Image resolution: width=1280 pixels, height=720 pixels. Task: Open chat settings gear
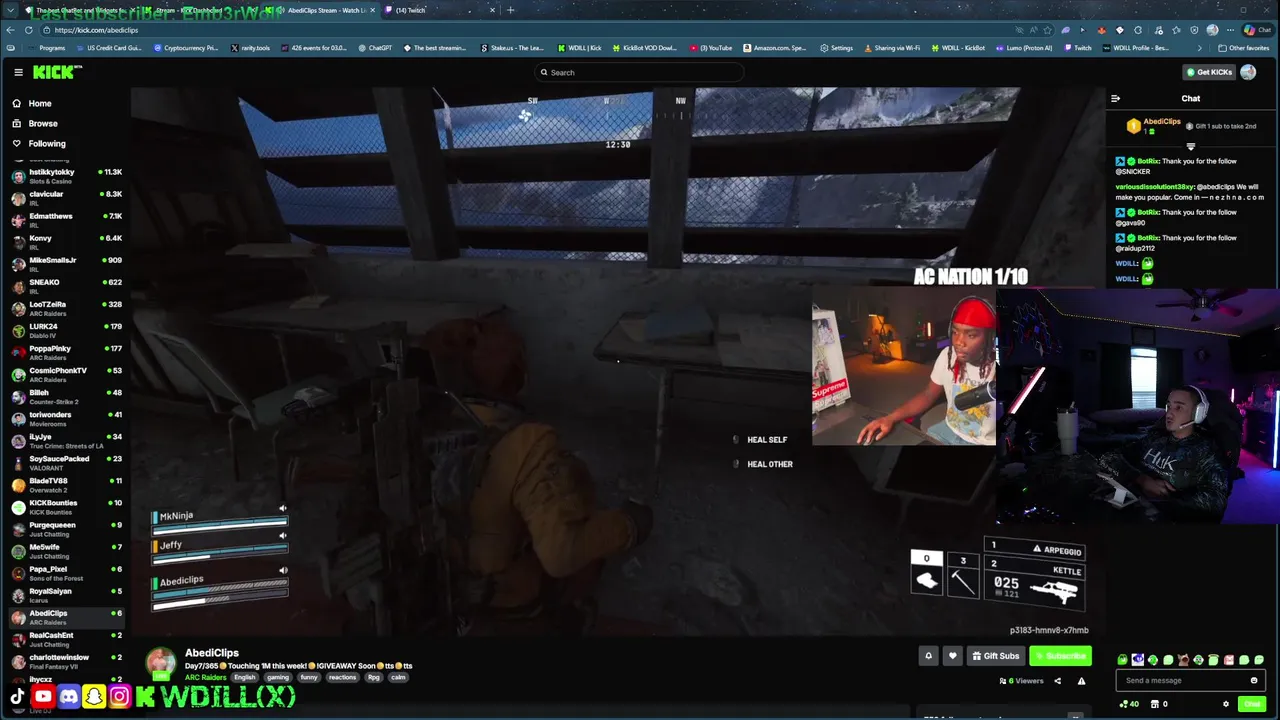[1226, 704]
